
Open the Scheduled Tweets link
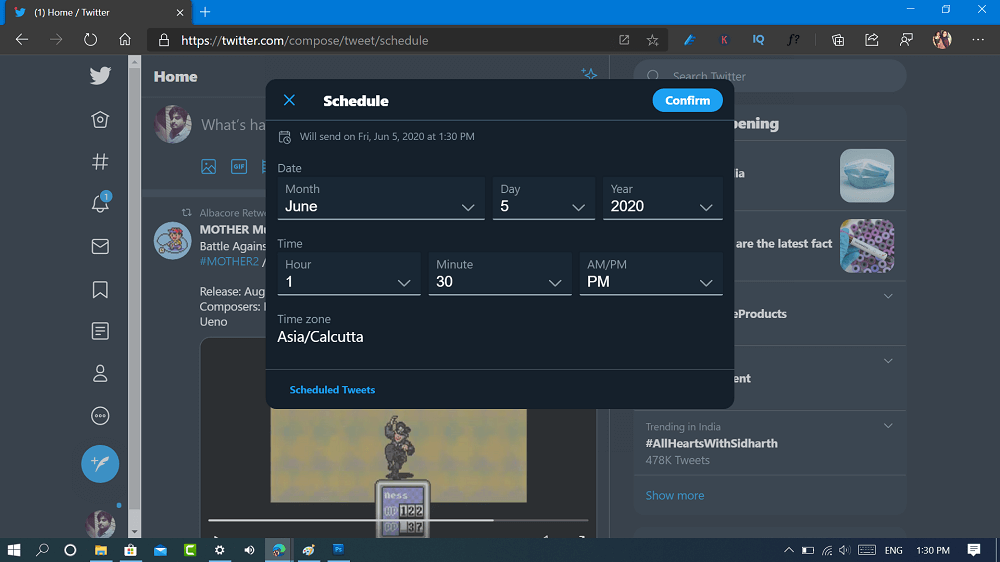coord(332,390)
